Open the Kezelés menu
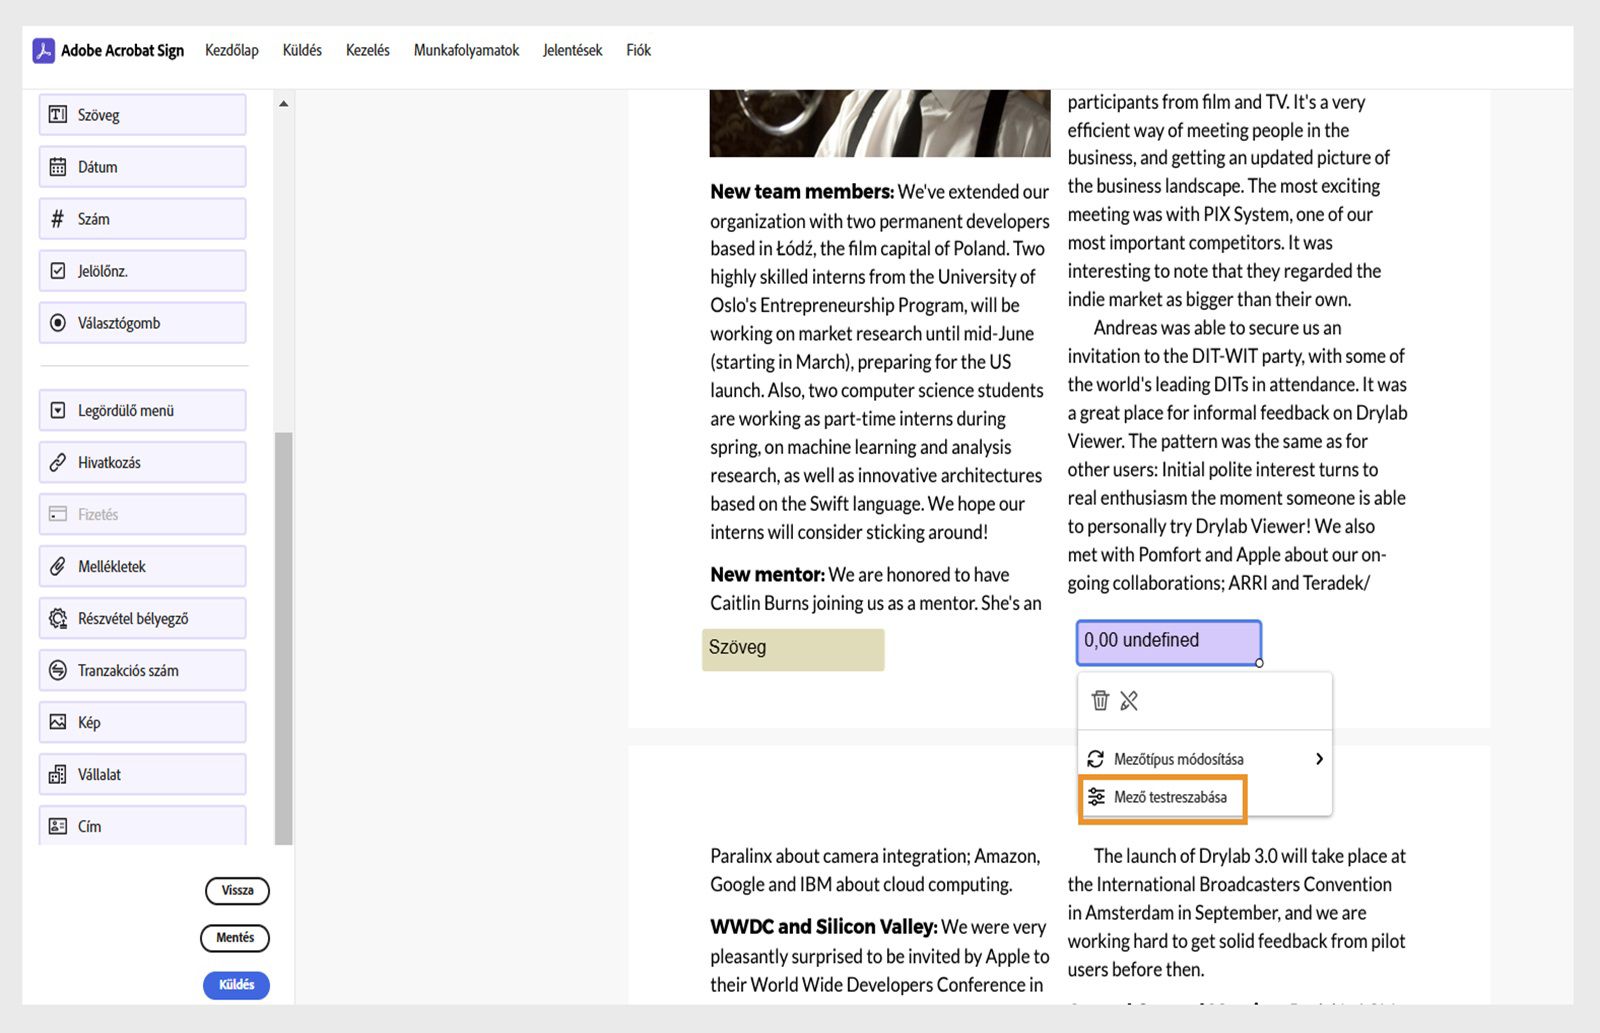Viewport: 1600px width, 1033px height. 368,50
